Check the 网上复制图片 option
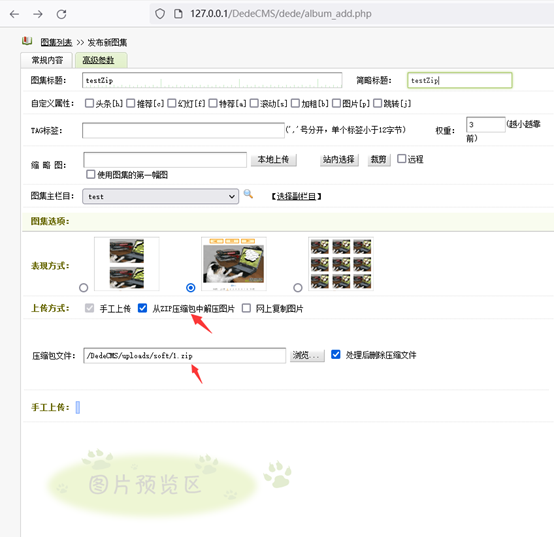This screenshot has width=554, height=537. coord(246,308)
